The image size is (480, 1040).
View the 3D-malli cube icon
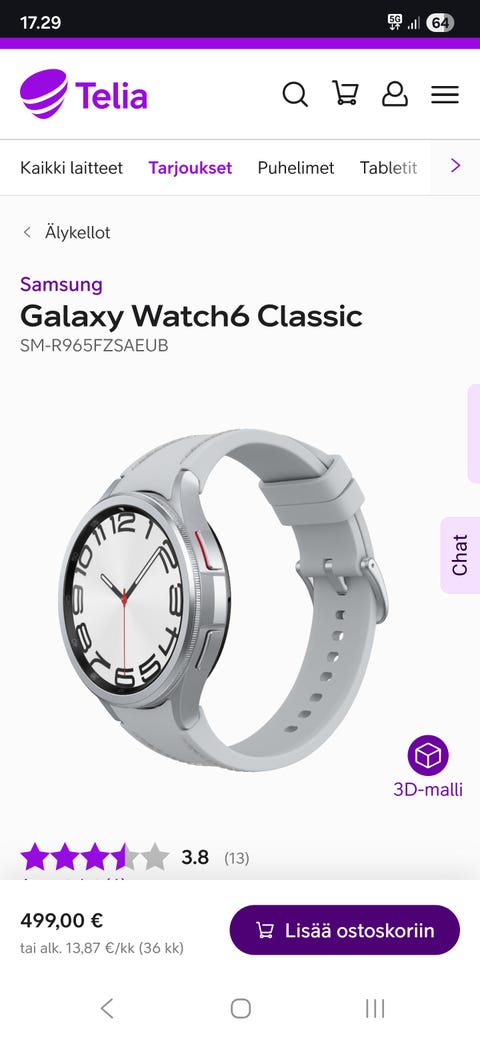(428, 755)
